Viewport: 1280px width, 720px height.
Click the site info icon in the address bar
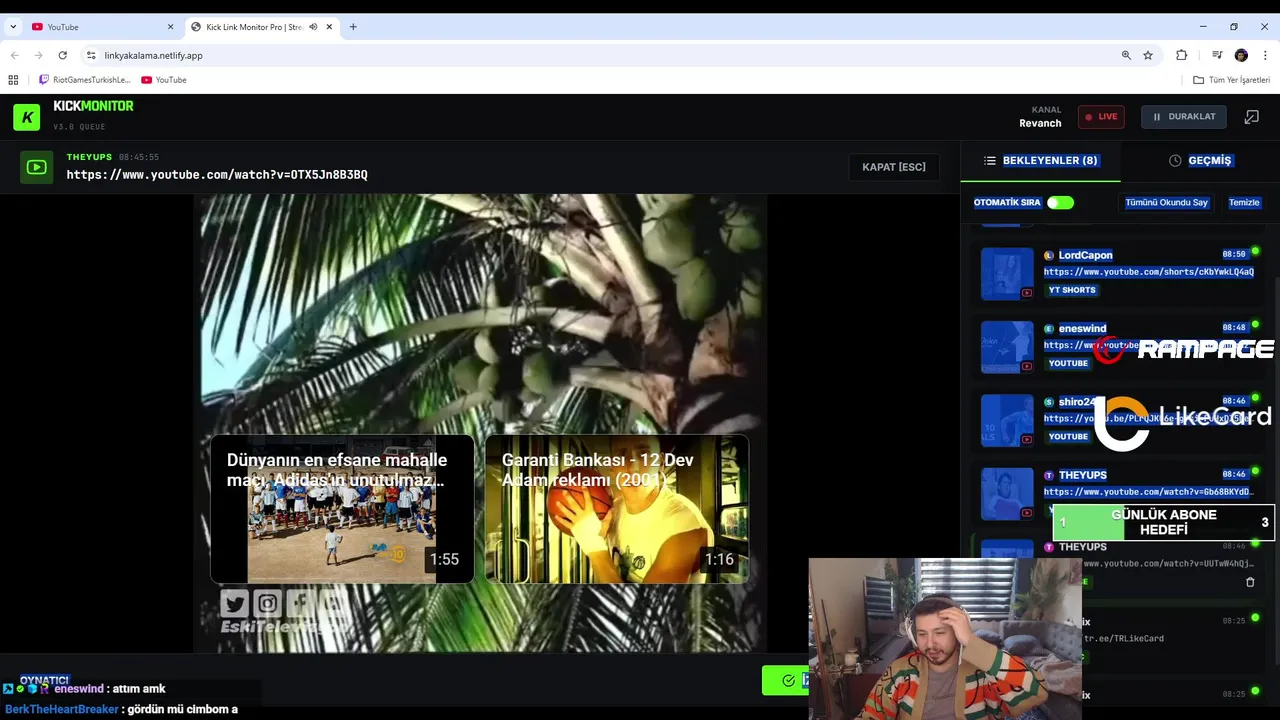click(x=91, y=55)
